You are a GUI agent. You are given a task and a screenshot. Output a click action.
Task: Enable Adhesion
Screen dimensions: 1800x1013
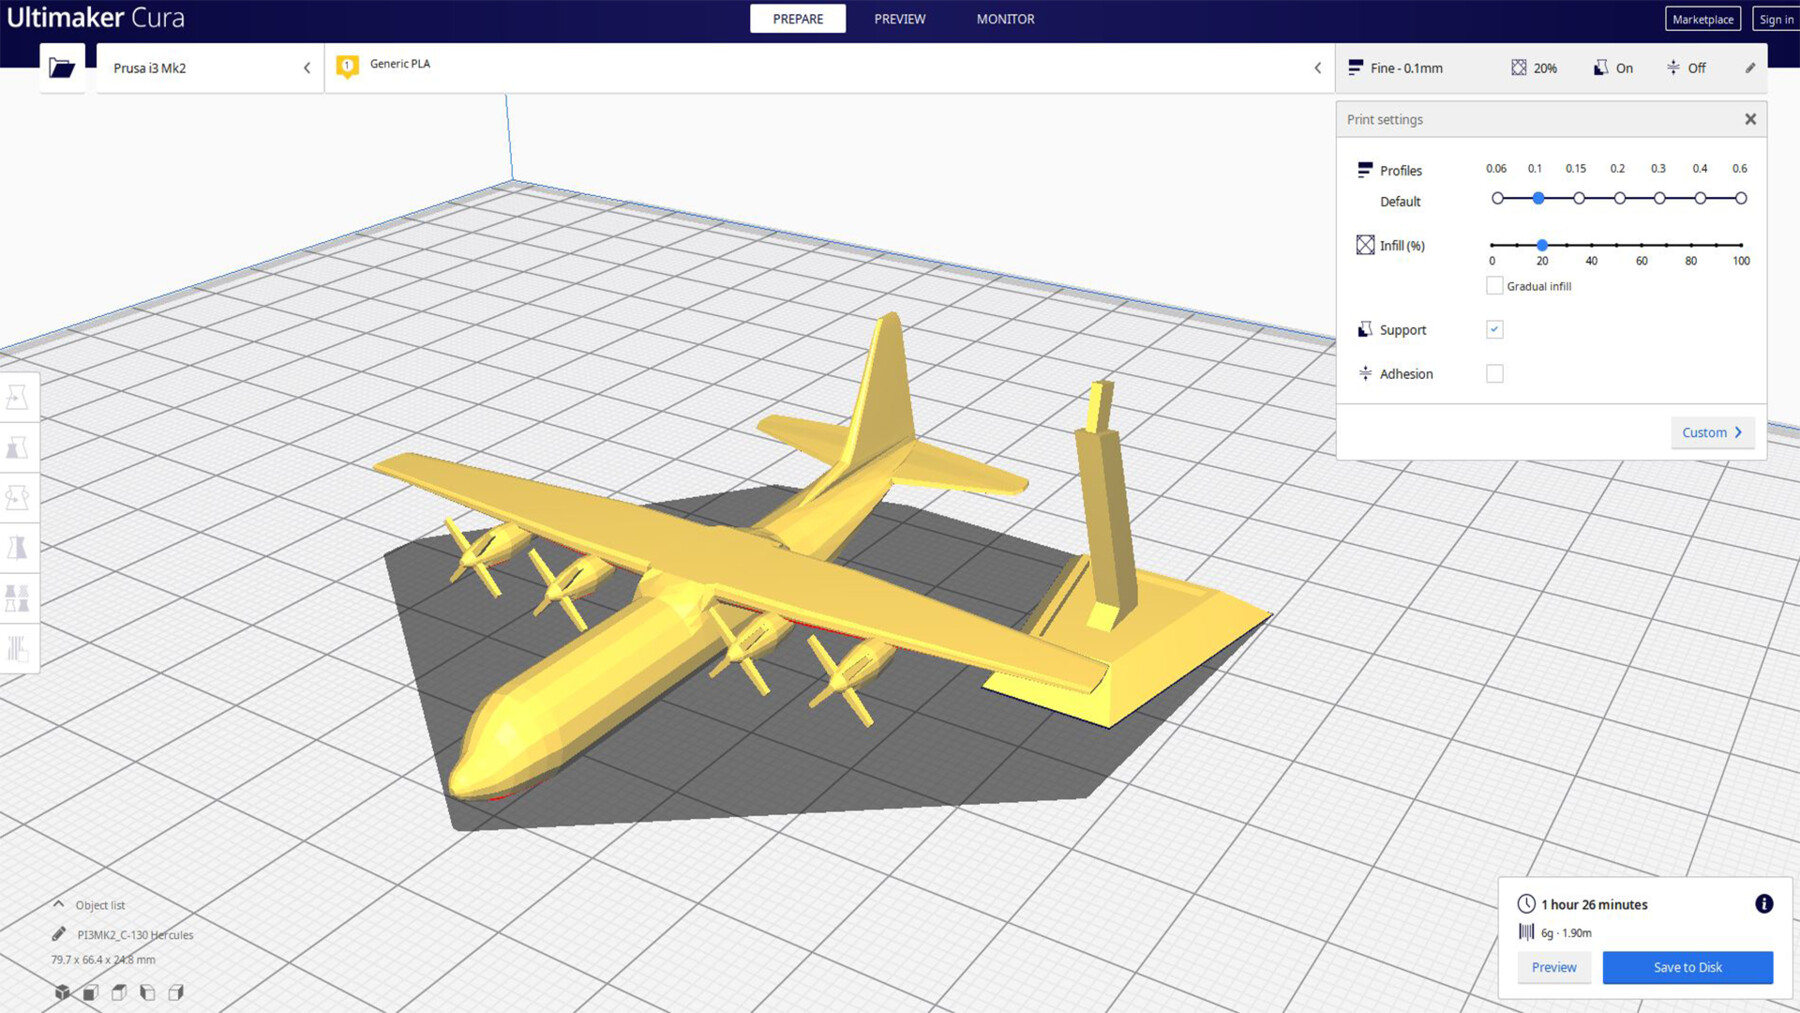(x=1494, y=373)
